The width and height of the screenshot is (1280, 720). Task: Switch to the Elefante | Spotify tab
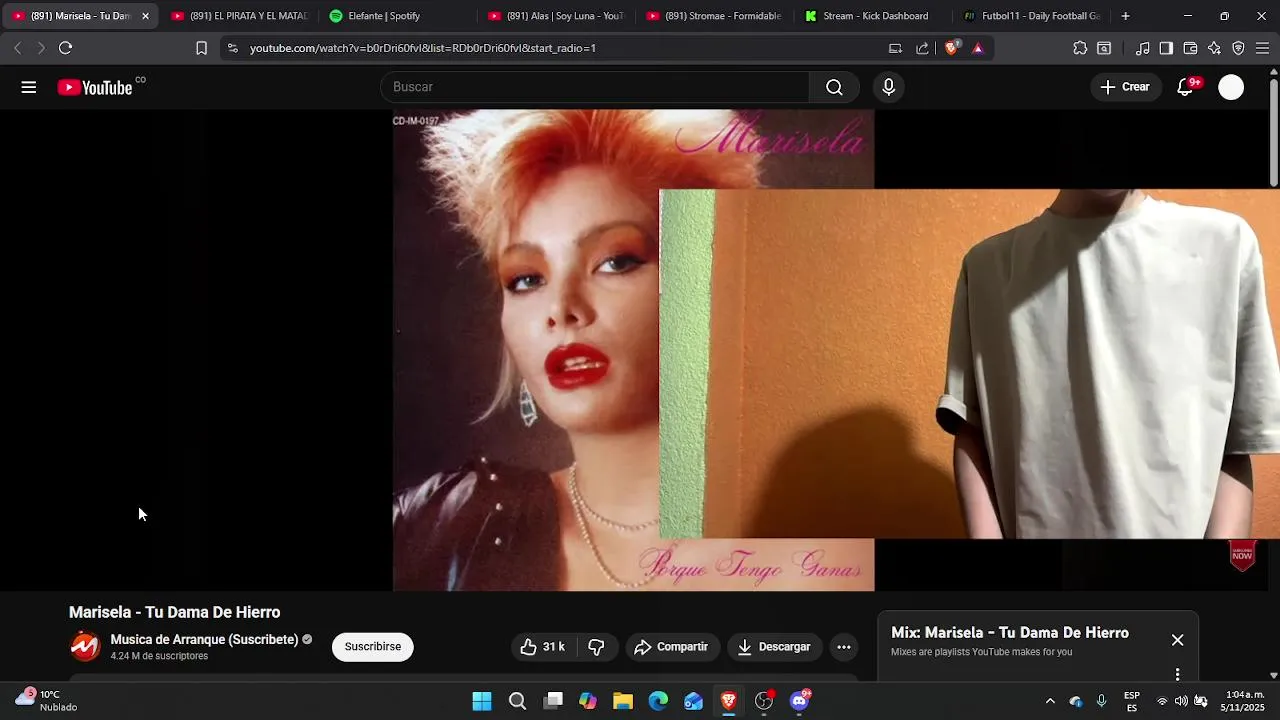pos(397,16)
